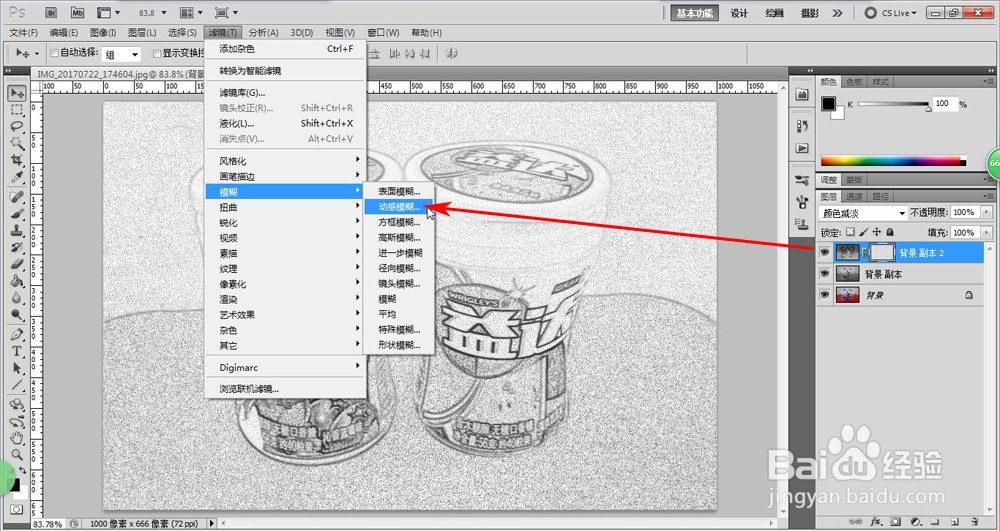This screenshot has width=1000, height=531.
Task: Click the color spectrum ramp bar
Action: pos(893,161)
